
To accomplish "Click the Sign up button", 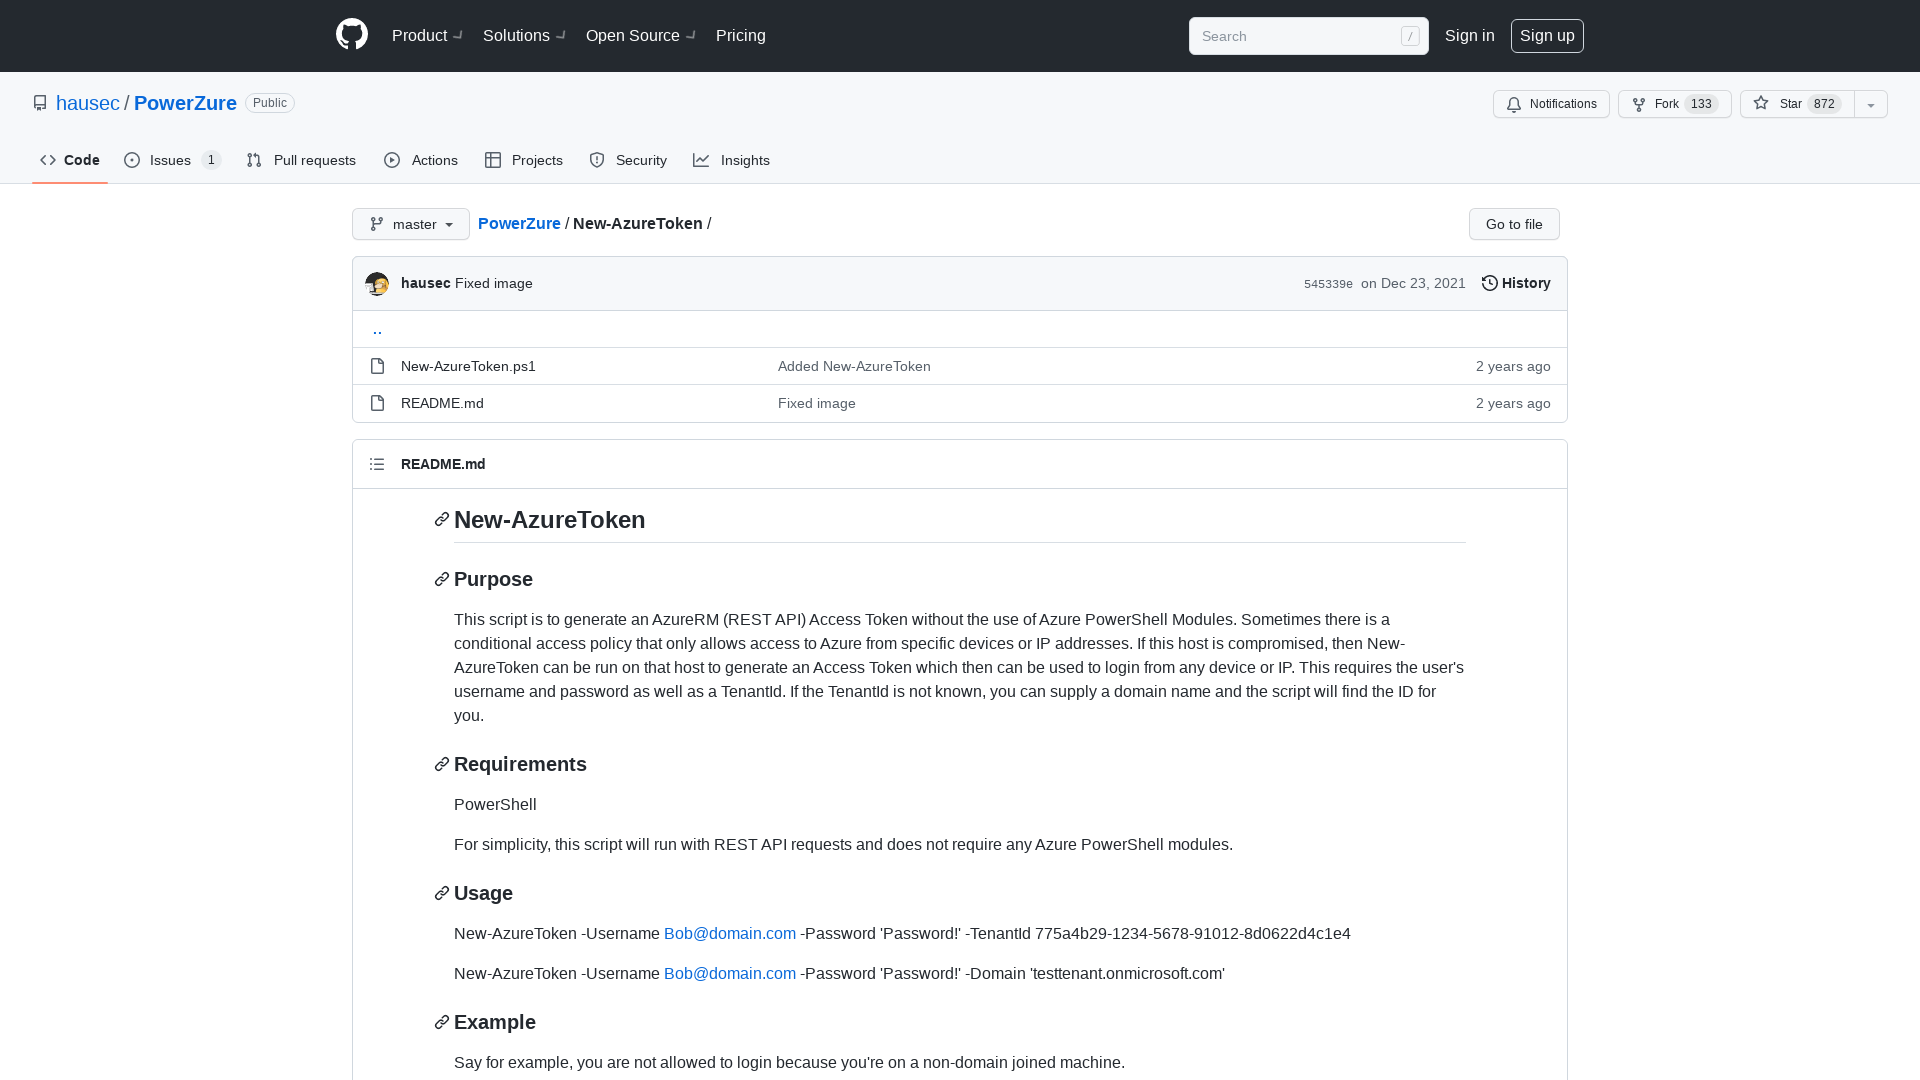I will point(1547,35).
